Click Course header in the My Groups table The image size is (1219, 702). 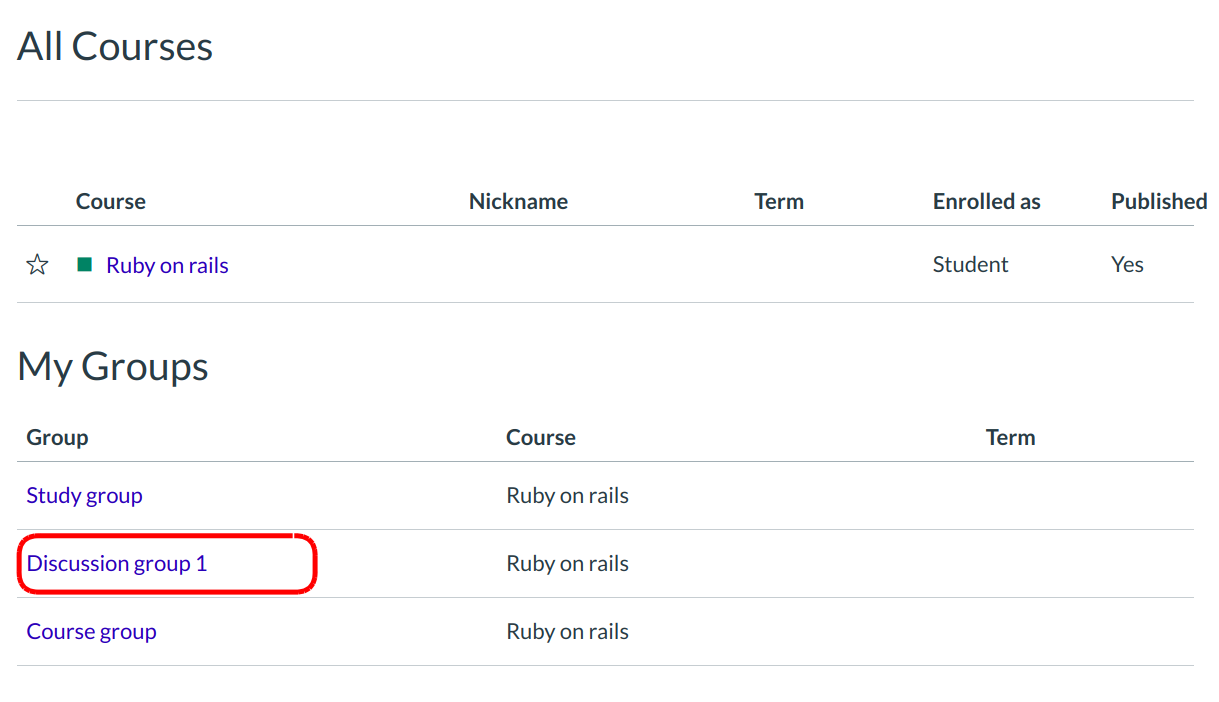click(x=540, y=438)
